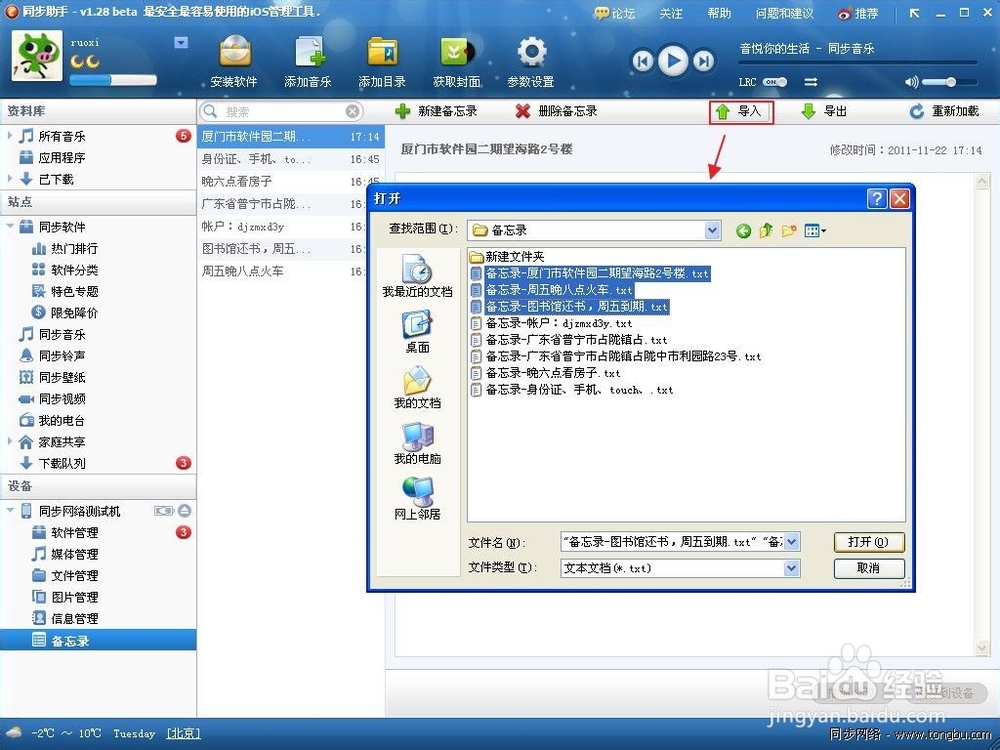Skip to the previous track
Image resolution: width=1000 pixels, height=750 pixels.
pos(642,61)
